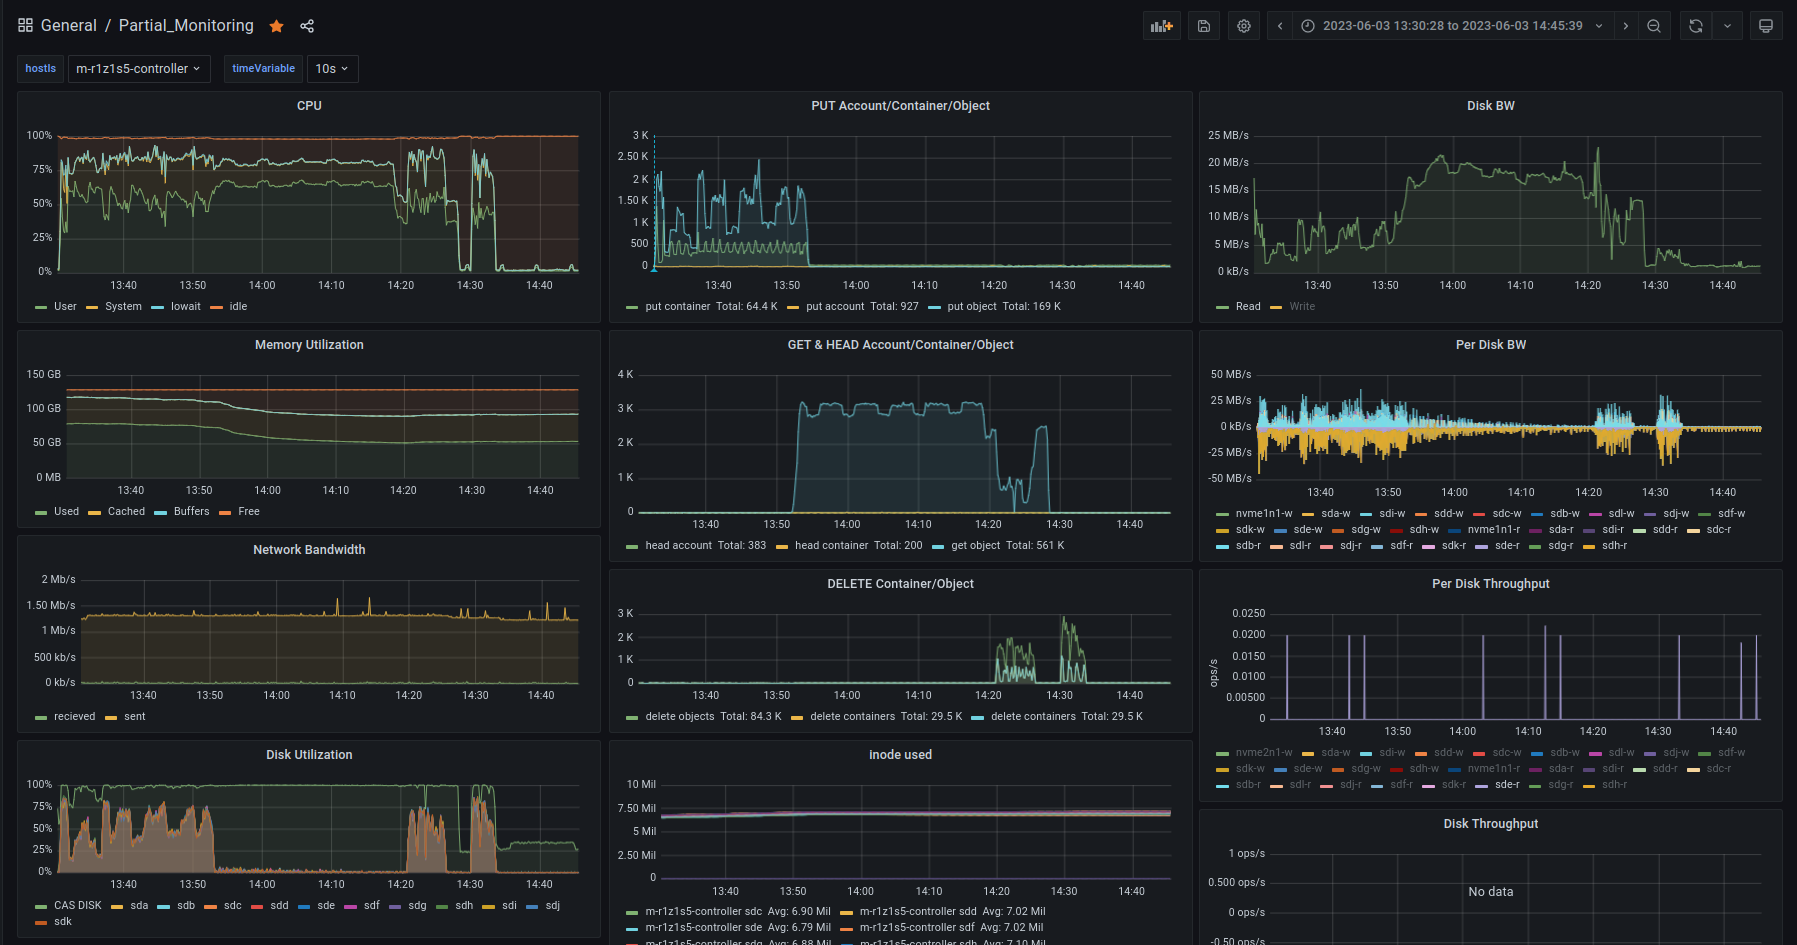Open the Network Bandwidth panel title menu

309,550
